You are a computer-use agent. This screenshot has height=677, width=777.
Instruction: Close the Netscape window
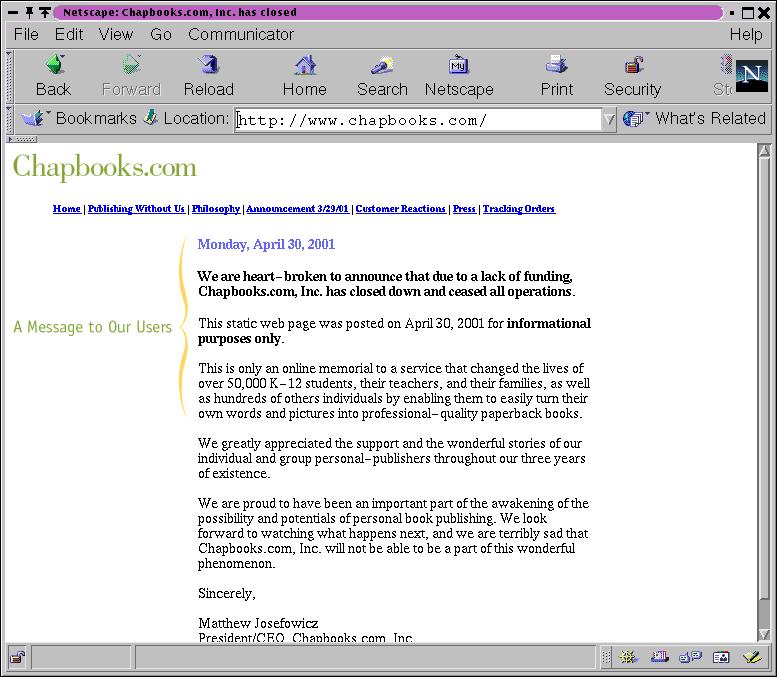click(764, 12)
